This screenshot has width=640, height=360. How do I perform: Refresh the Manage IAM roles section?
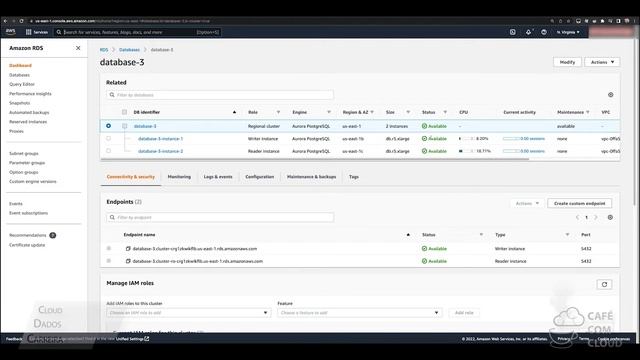point(604,284)
